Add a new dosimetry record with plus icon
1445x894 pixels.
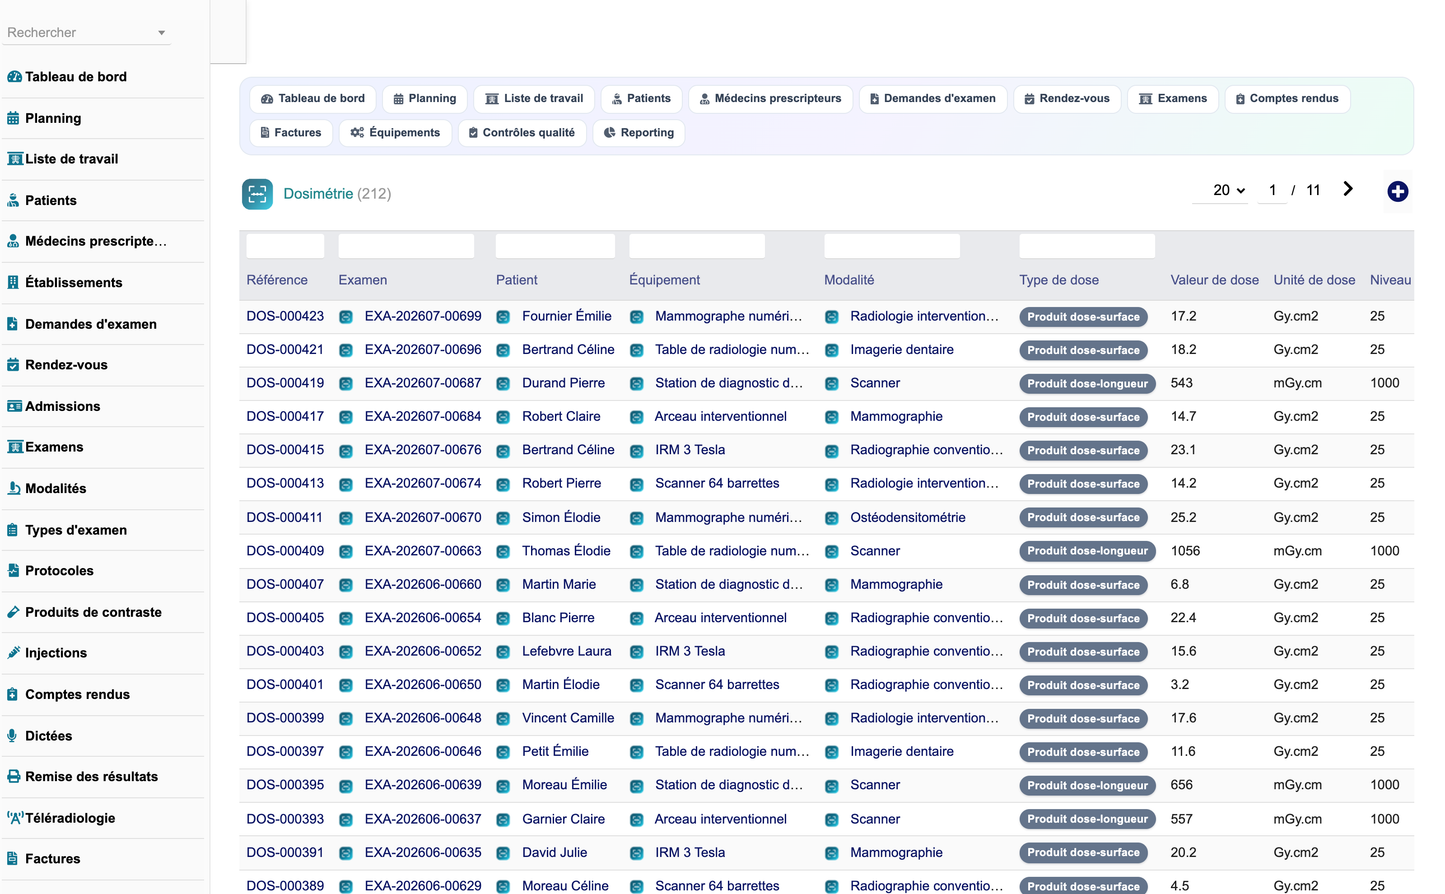[x=1398, y=191]
